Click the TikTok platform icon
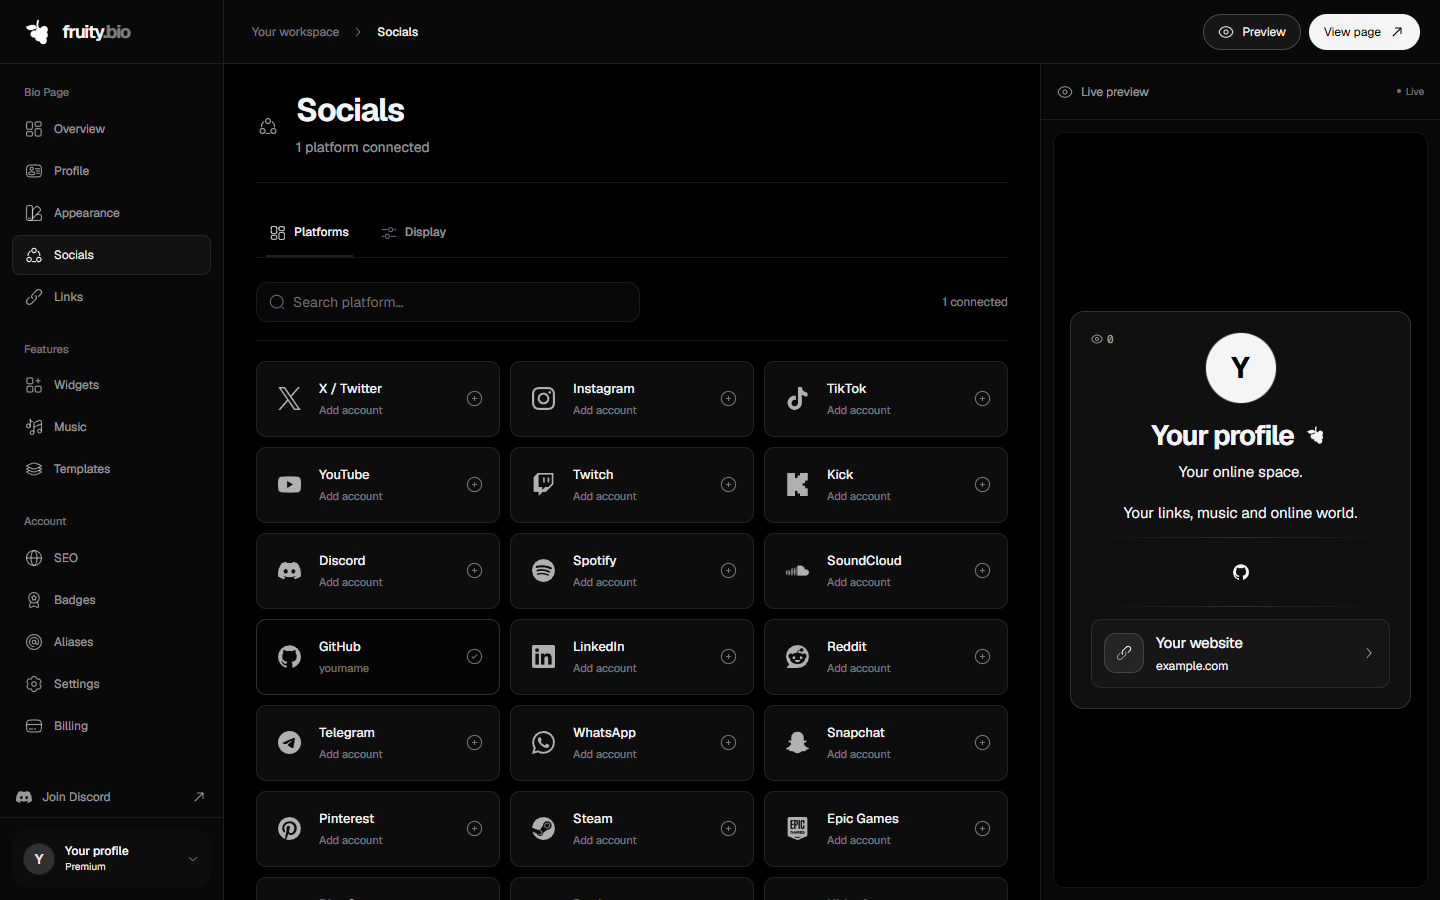Image resolution: width=1440 pixels, height=900 pixels. point(797,399)
